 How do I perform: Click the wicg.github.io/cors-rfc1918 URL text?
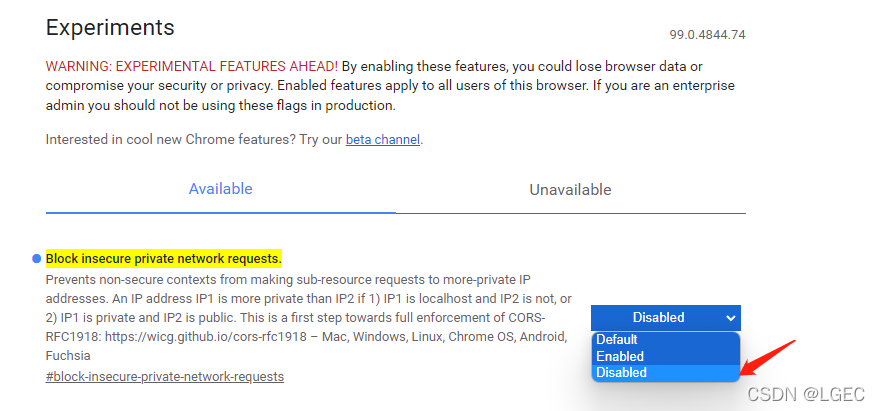(x=205, y=337)
